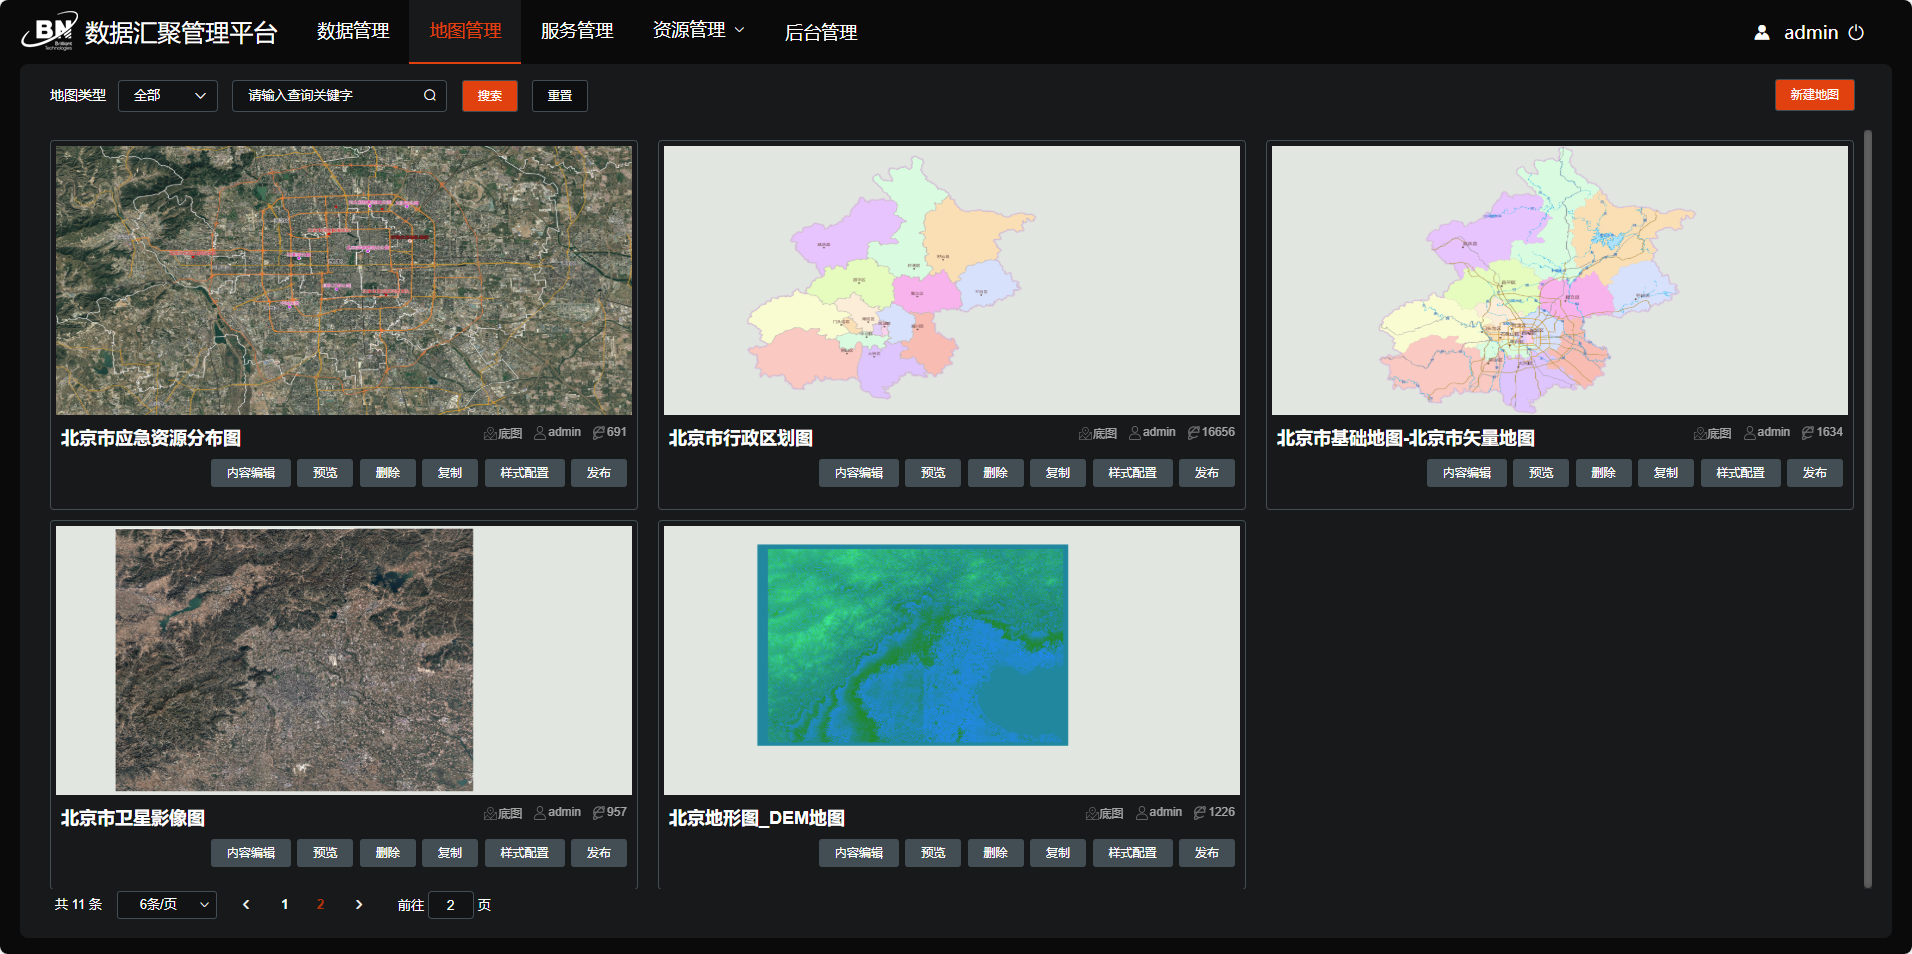Click the user profile icon beside admin
The height and width of the screenshot is (954, 1912).
[x=1762, y=32]
